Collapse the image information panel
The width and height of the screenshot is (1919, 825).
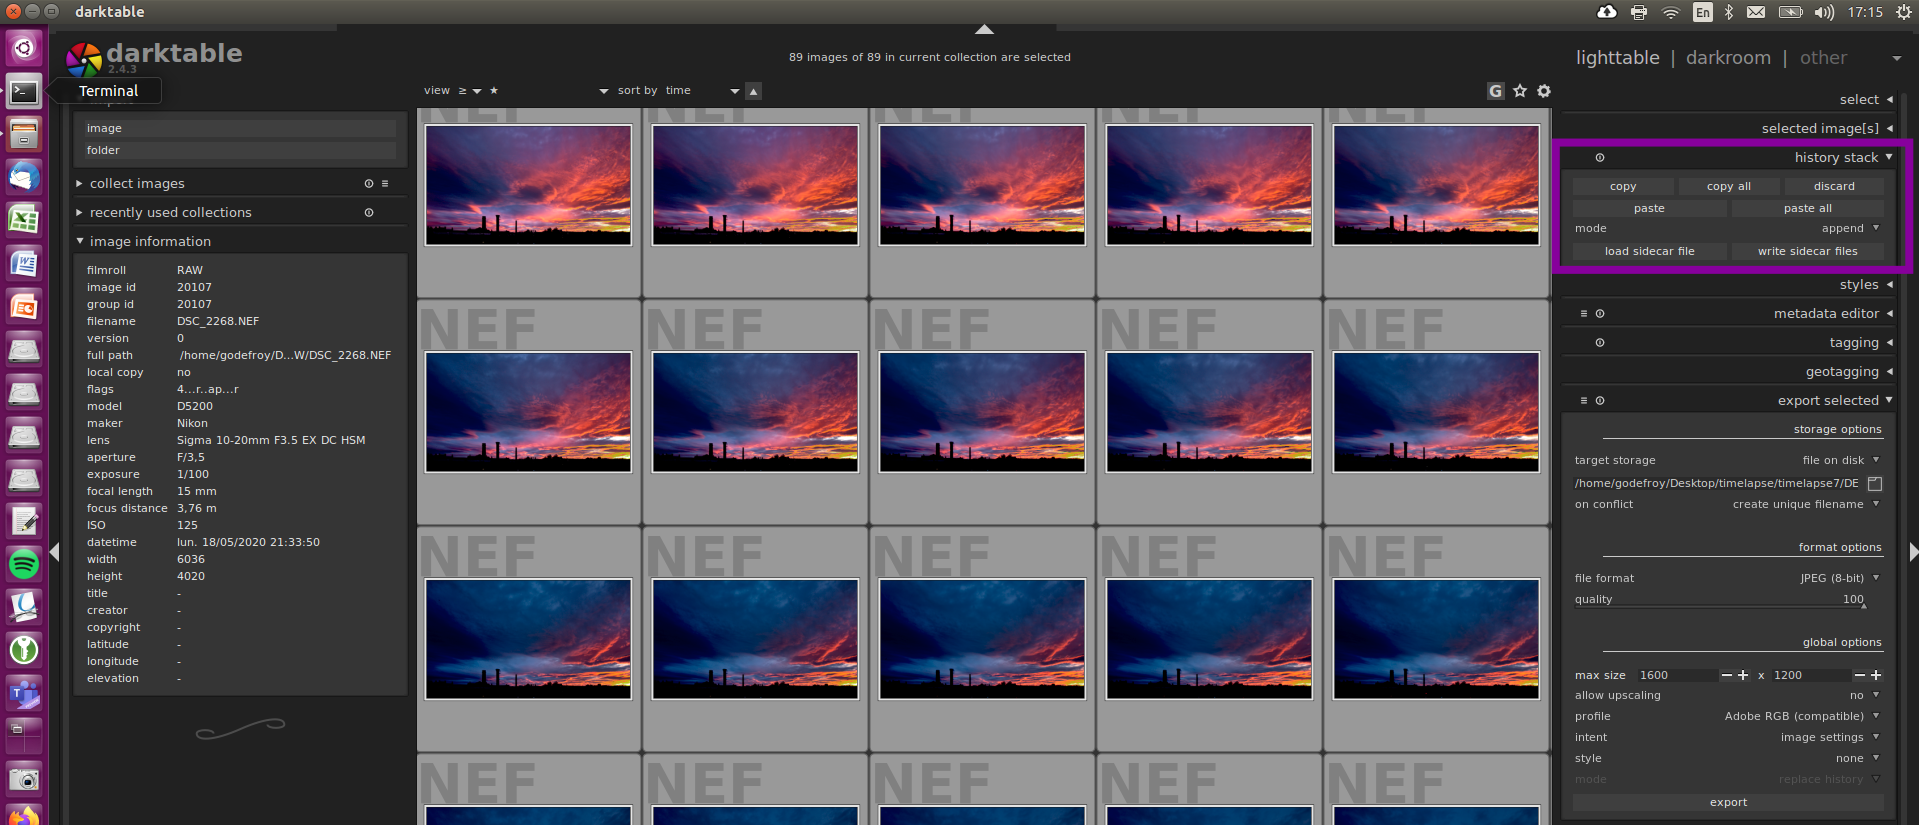144,242
